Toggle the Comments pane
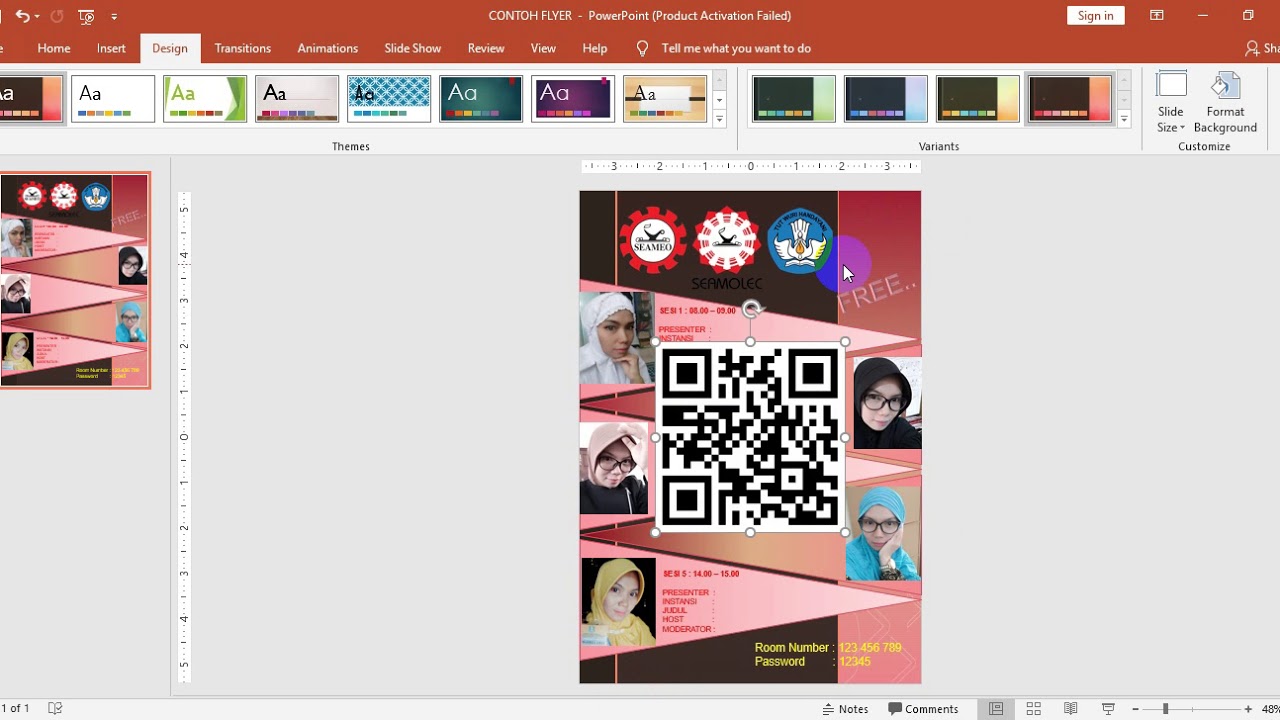Screen dimensions: 1280x720 [921, 709]
